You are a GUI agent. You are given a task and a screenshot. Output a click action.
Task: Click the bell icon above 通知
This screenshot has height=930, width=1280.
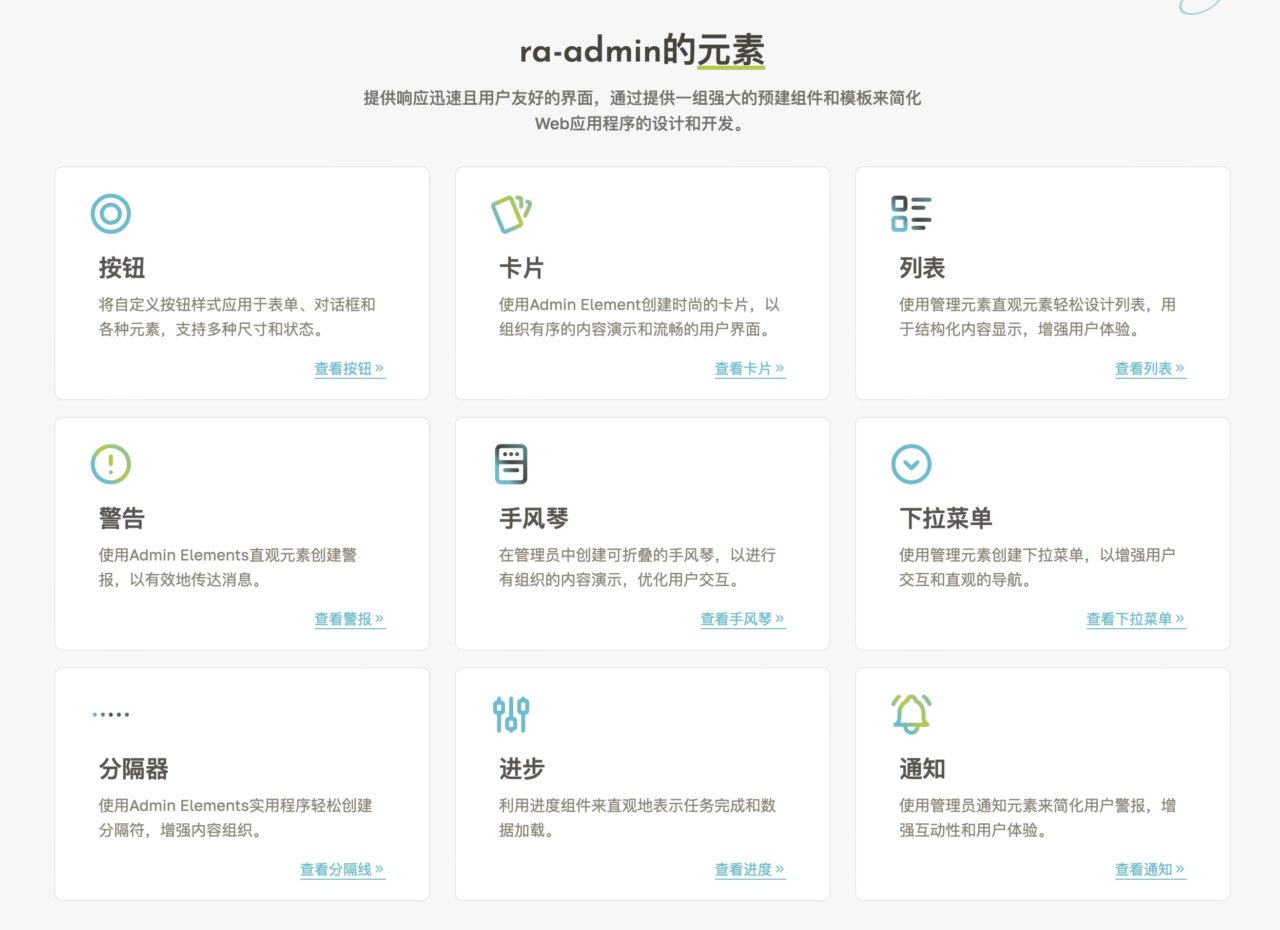coord(911,714)
